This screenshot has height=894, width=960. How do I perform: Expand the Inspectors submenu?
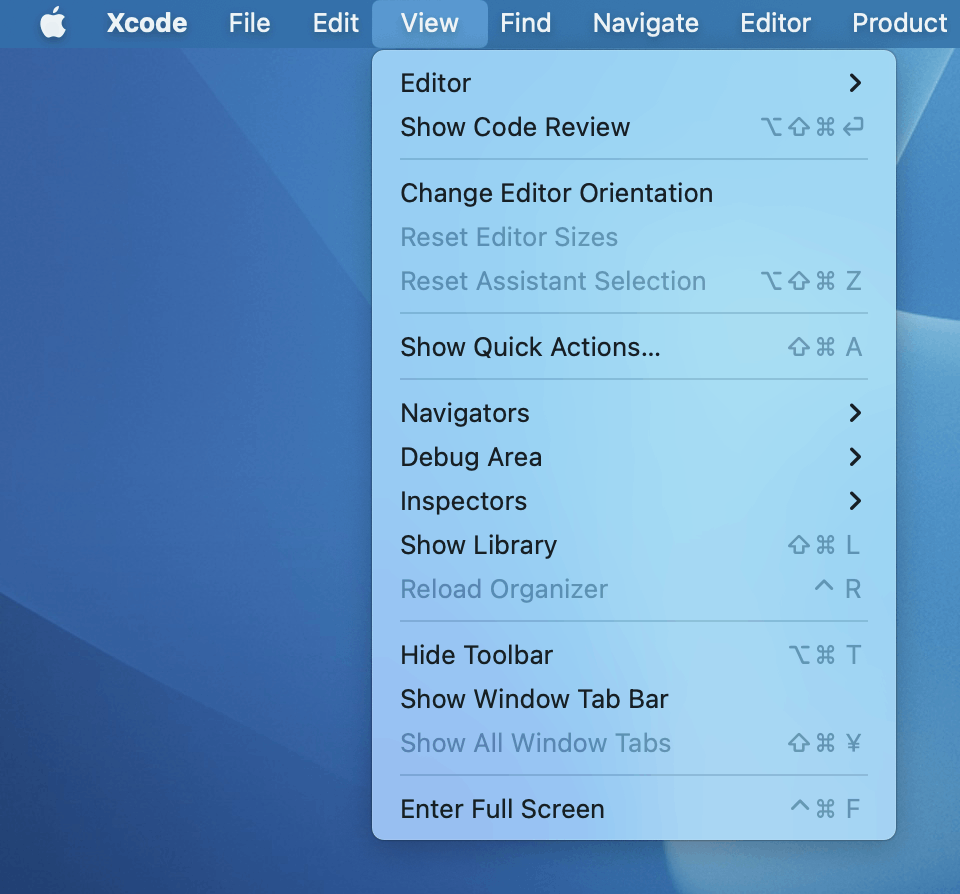pyautogui.click(x=634, y=501)
